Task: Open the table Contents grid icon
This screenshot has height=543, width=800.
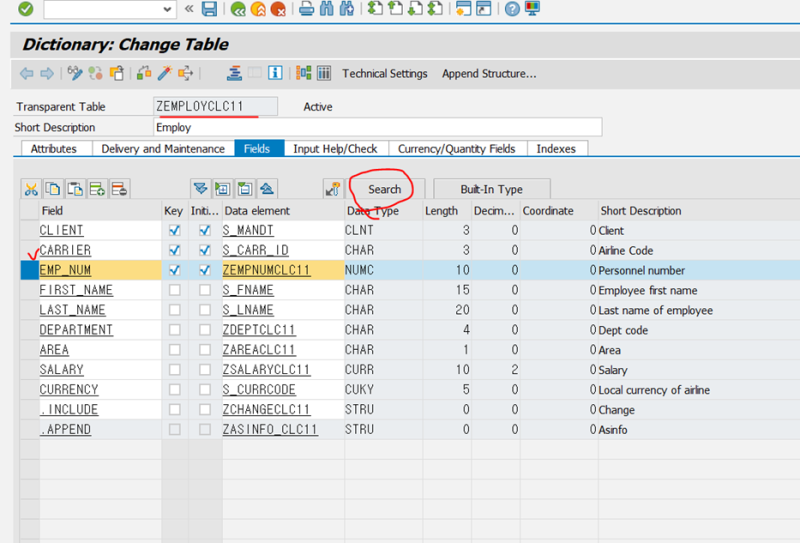Action: (324, 73)
